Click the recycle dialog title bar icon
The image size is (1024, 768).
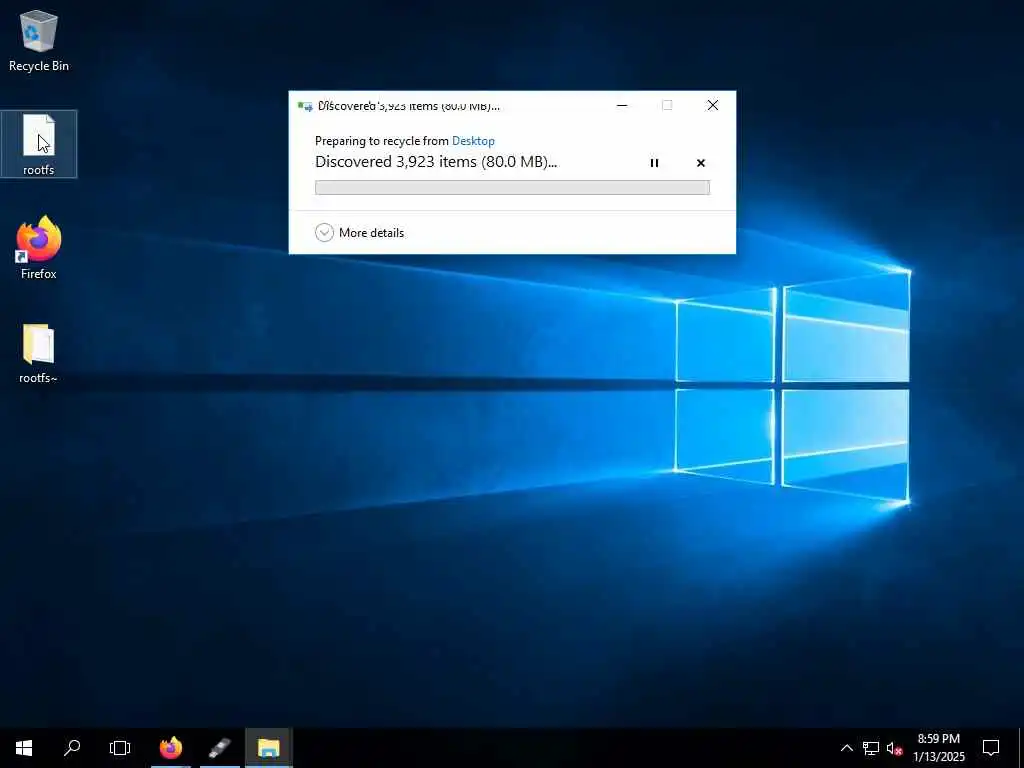(304, 106)
